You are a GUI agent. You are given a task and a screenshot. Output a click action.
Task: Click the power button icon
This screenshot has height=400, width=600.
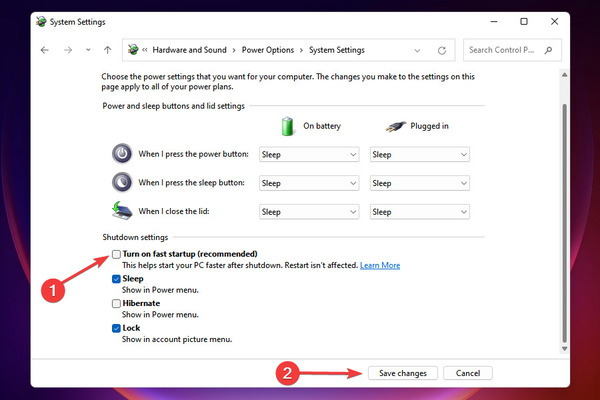coord(122,153)
